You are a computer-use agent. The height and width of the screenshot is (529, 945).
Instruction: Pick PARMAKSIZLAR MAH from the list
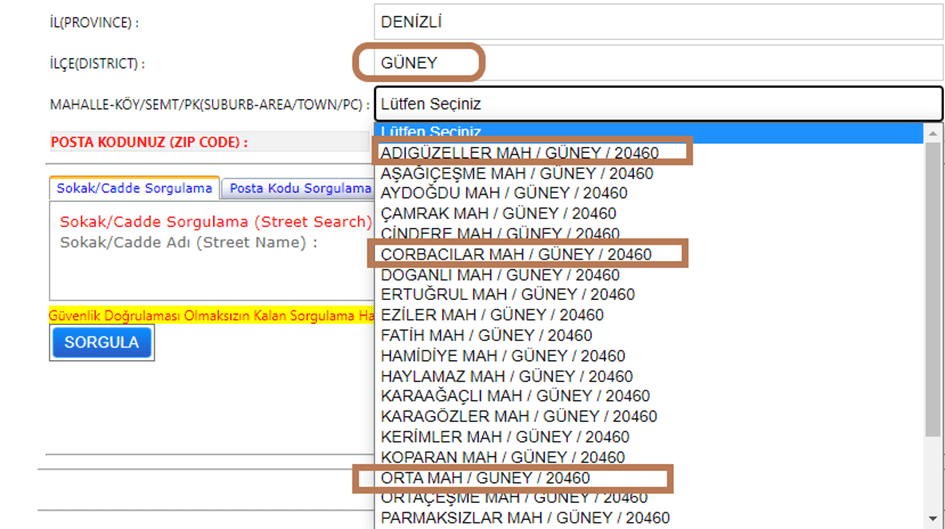525,518
